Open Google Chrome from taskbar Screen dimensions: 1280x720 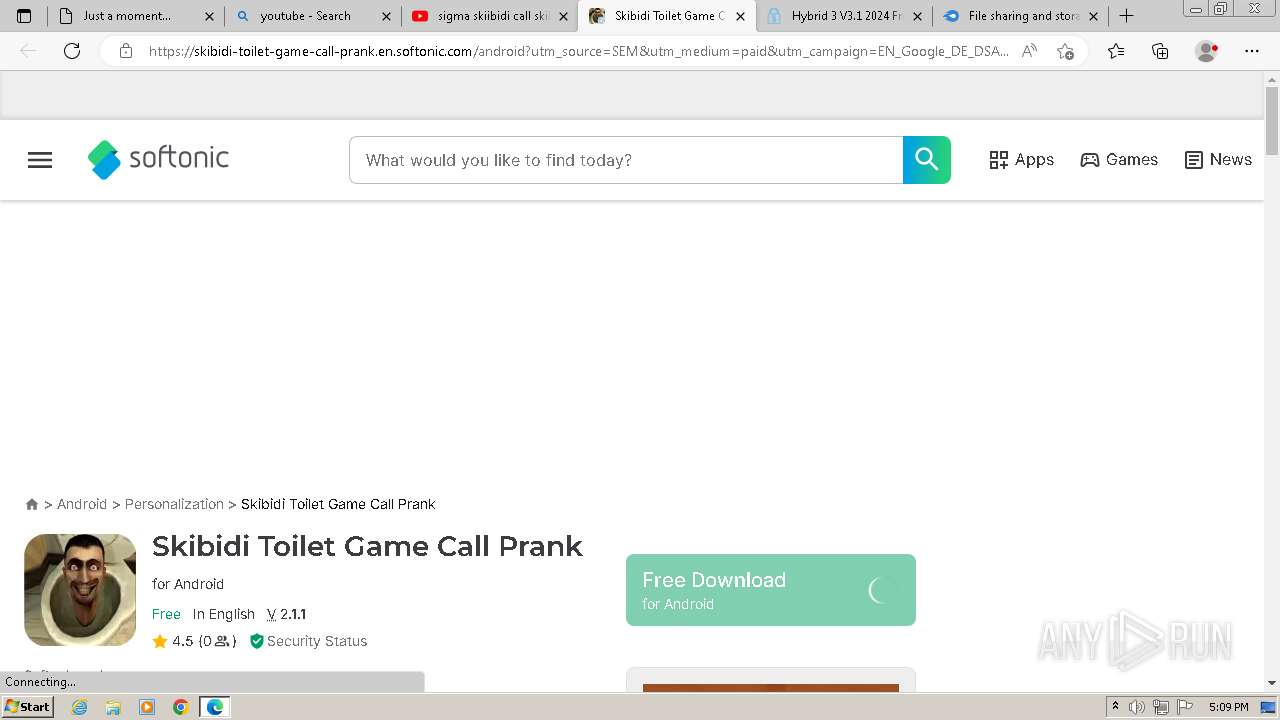[181, 707]
